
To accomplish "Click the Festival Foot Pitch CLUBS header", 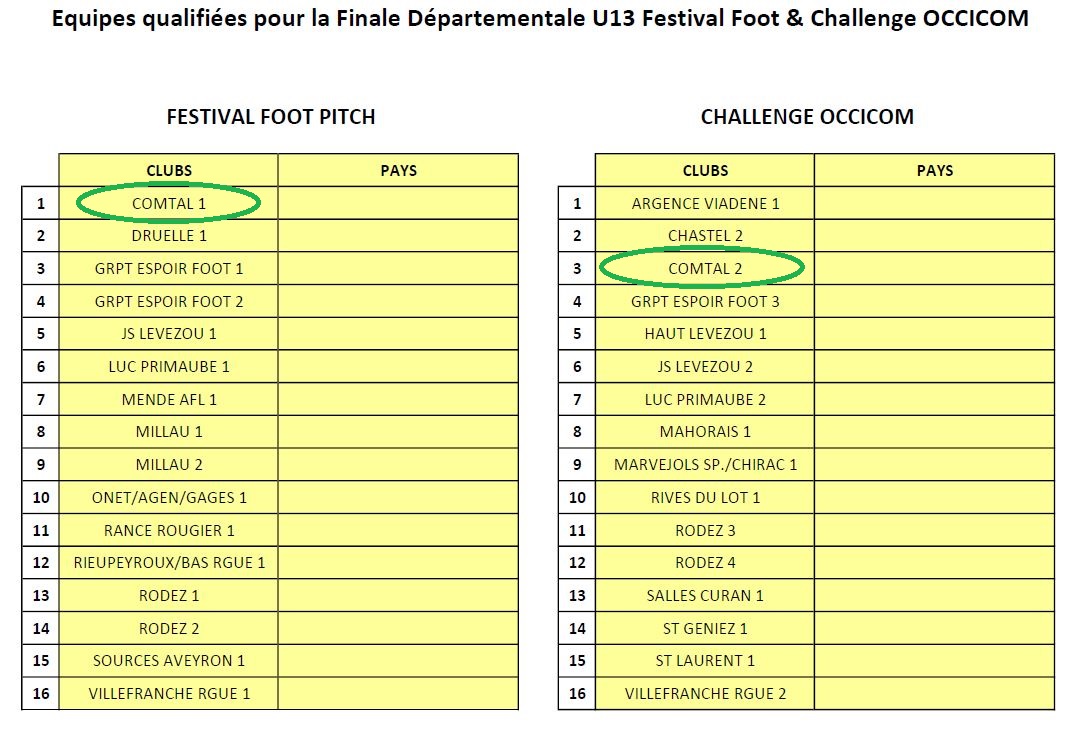I will [x=169, y=171].
